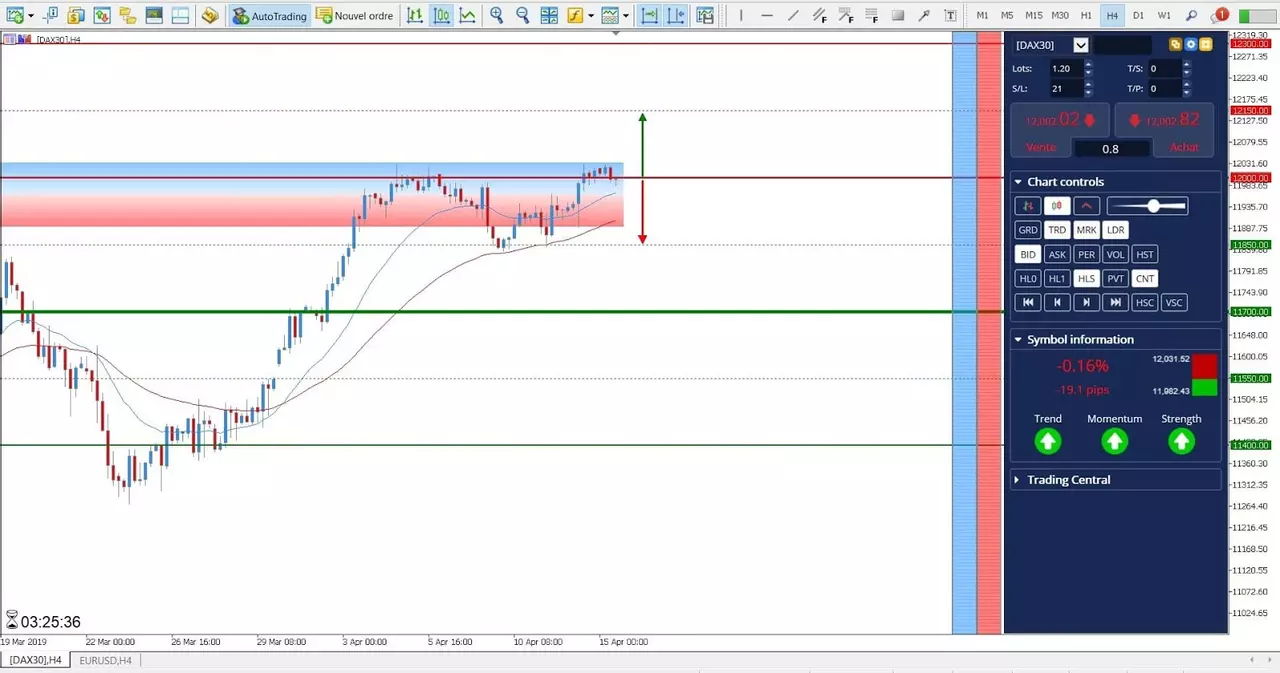
Task: Open the Navigator folder tree icon
Action: click(x=127, y=16)
